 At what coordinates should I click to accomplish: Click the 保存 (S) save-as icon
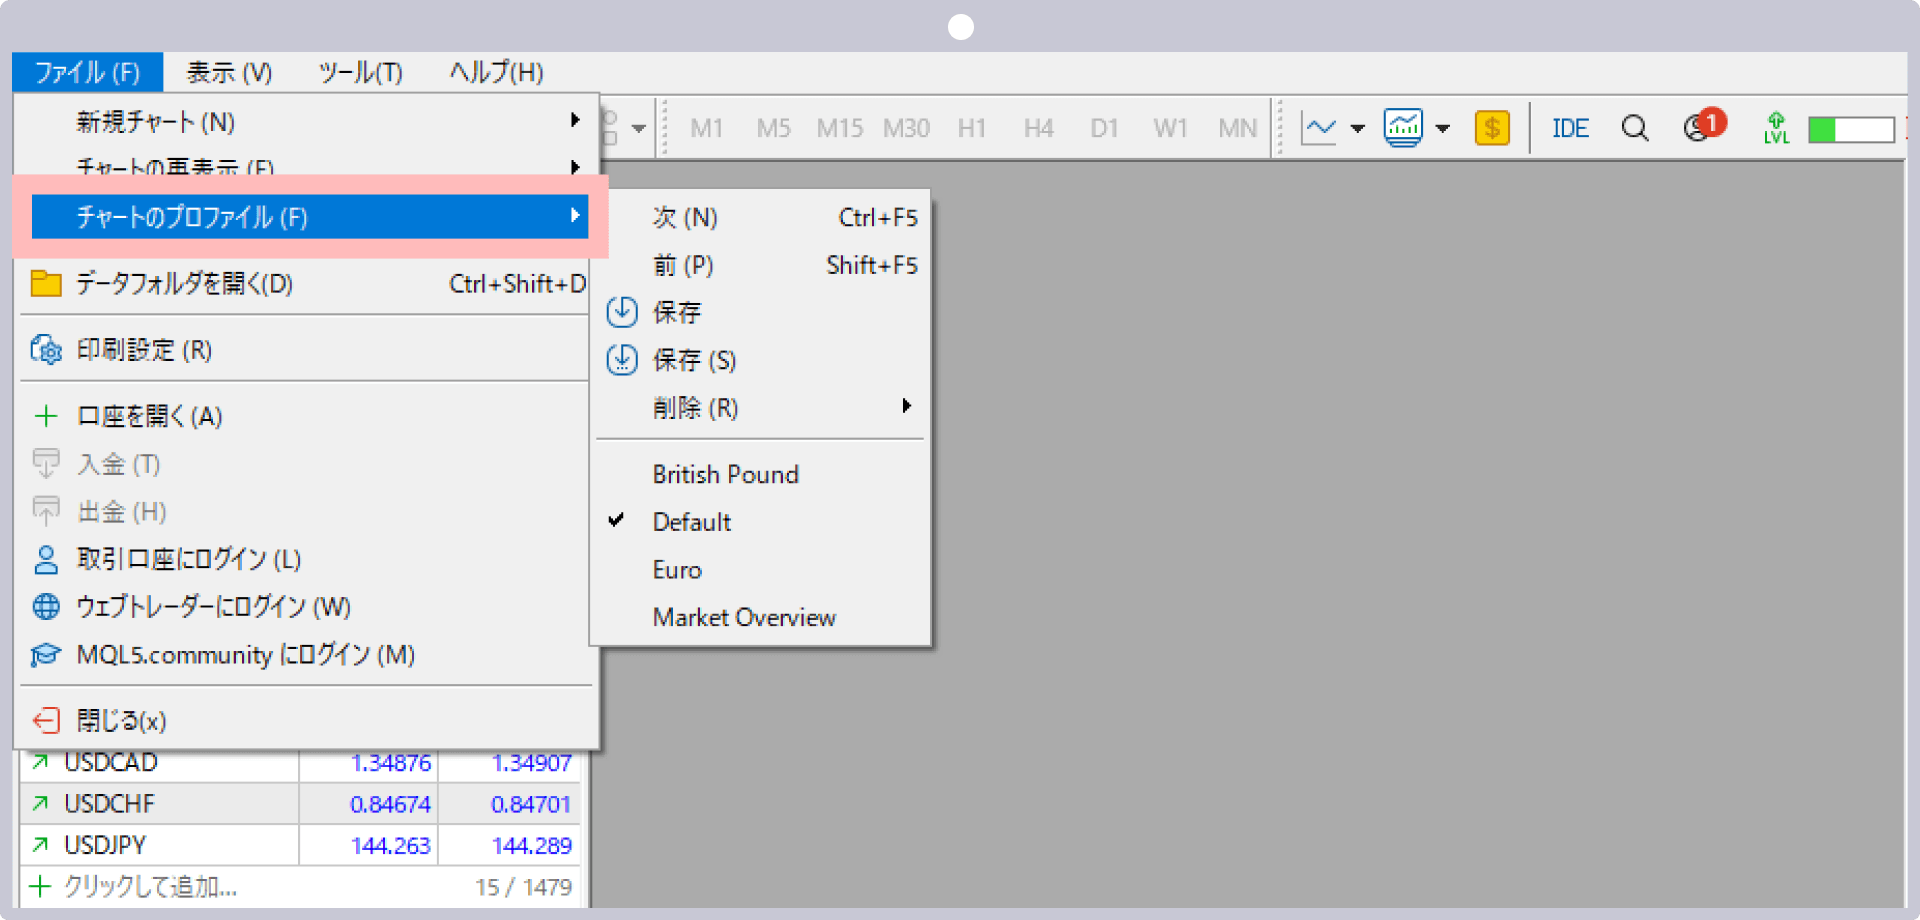622,360
